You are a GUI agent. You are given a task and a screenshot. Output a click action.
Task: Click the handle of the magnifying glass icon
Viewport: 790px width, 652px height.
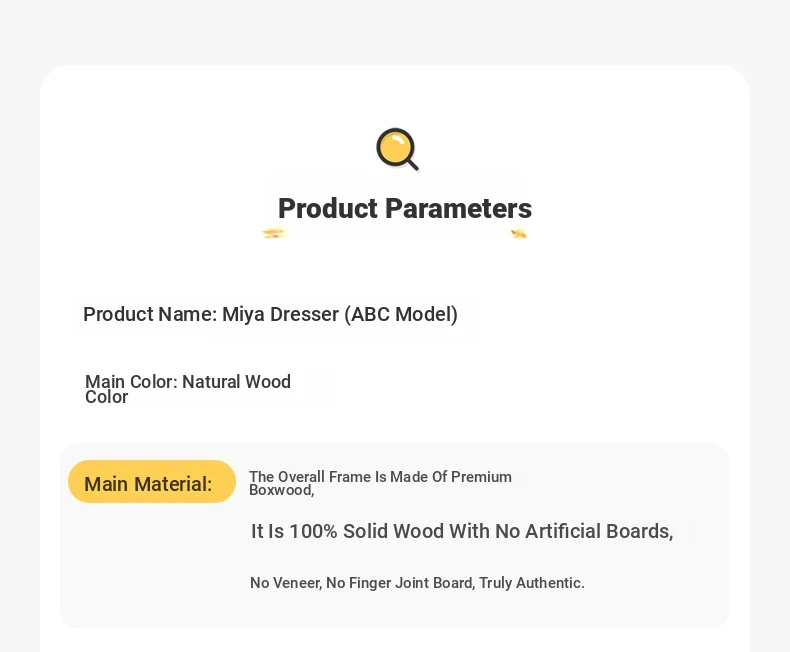coord(412,164)
